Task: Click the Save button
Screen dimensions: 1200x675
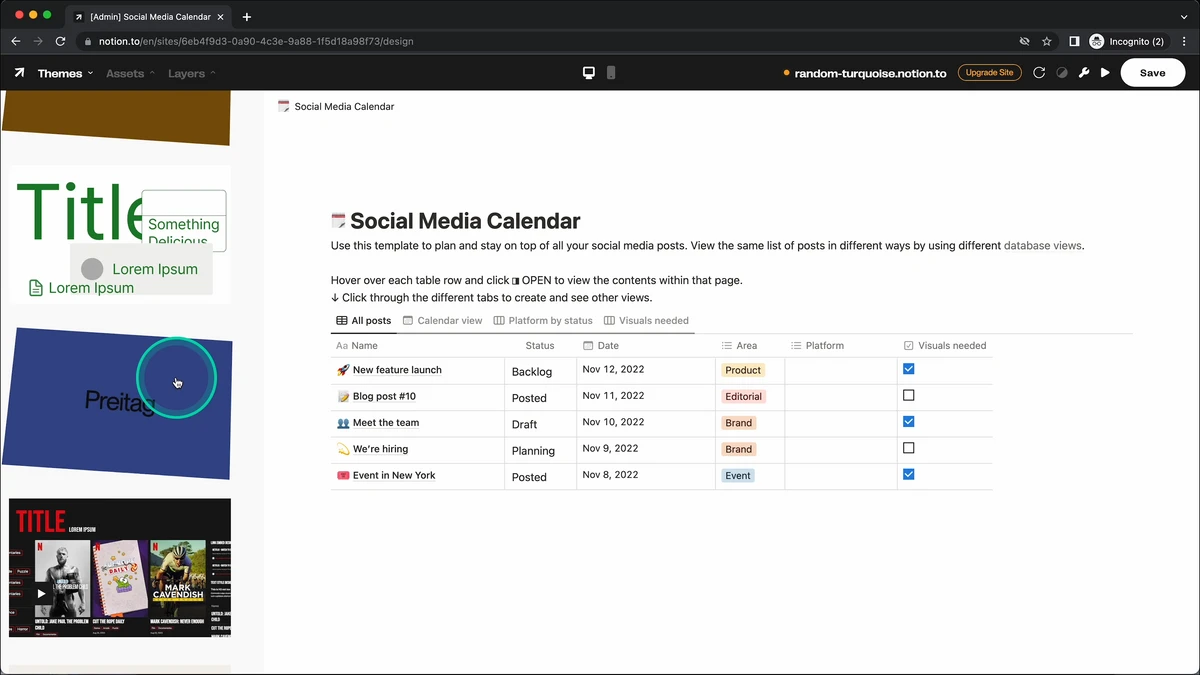Action: [1153, 73]
